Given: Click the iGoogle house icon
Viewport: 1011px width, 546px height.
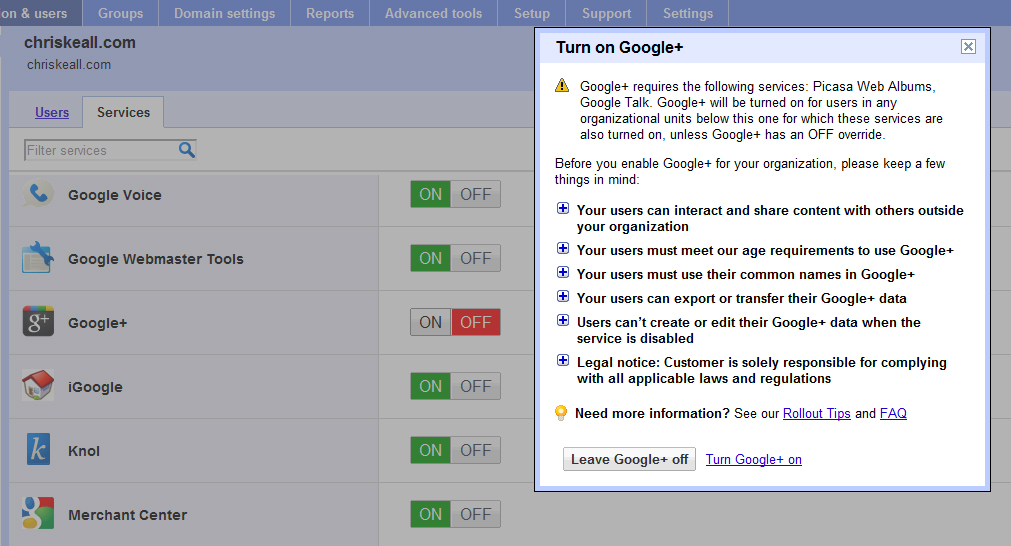Looking at the screenshot, I should [38, 386].
